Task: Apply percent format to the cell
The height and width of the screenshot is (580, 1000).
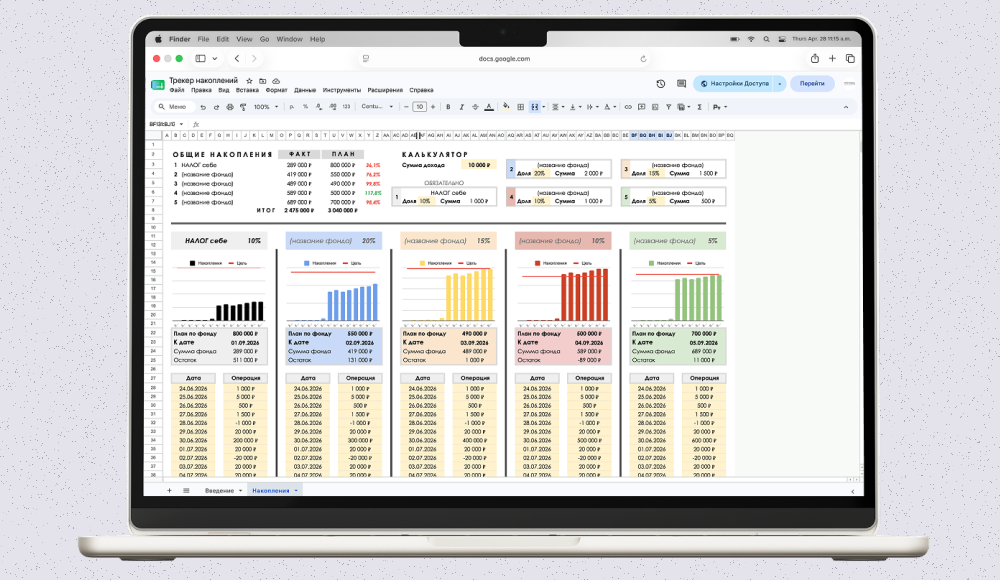Action: (305, 107)
